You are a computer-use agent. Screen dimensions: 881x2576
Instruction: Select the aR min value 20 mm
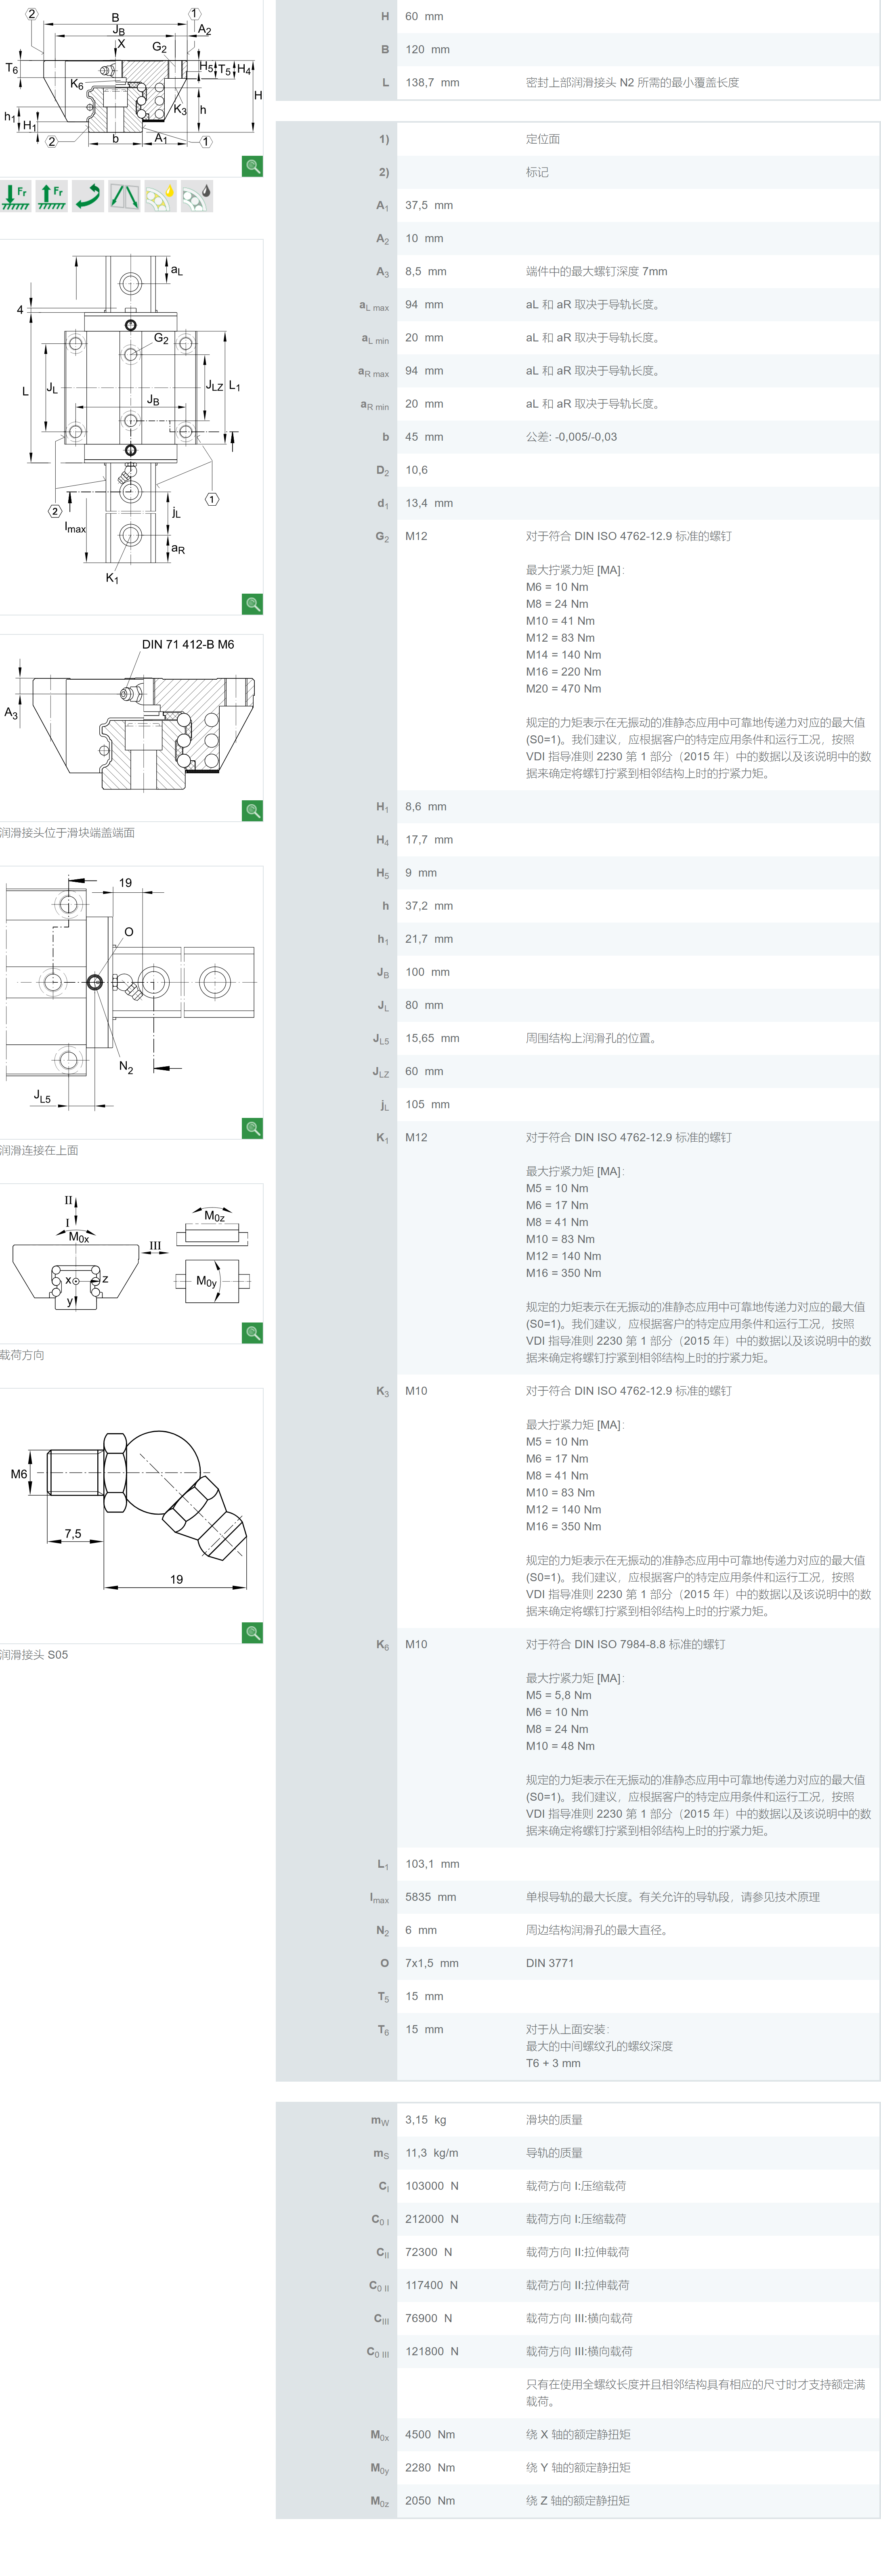coord(424,404)
